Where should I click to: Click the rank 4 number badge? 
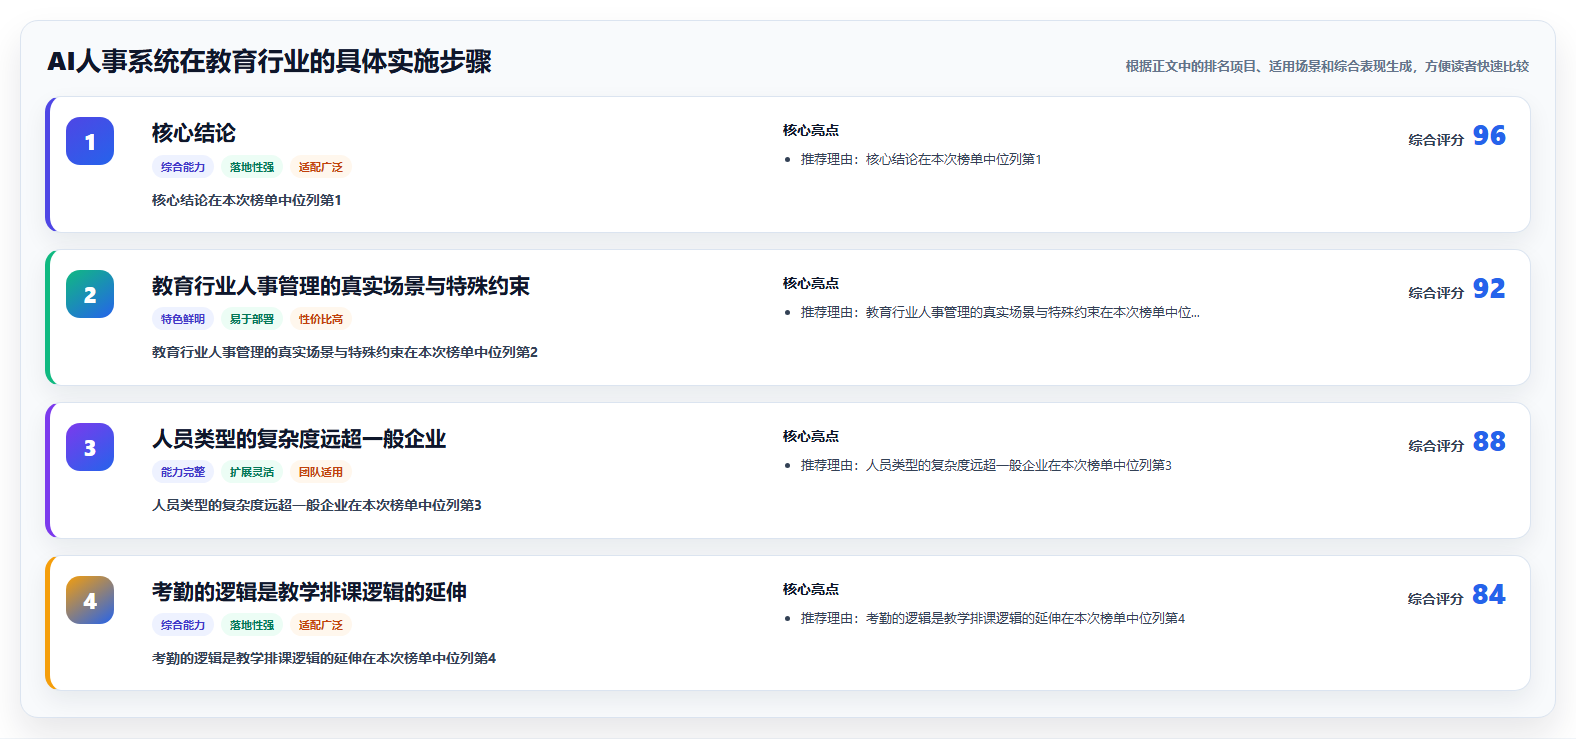pyautogui.click(x=90, y=600)
